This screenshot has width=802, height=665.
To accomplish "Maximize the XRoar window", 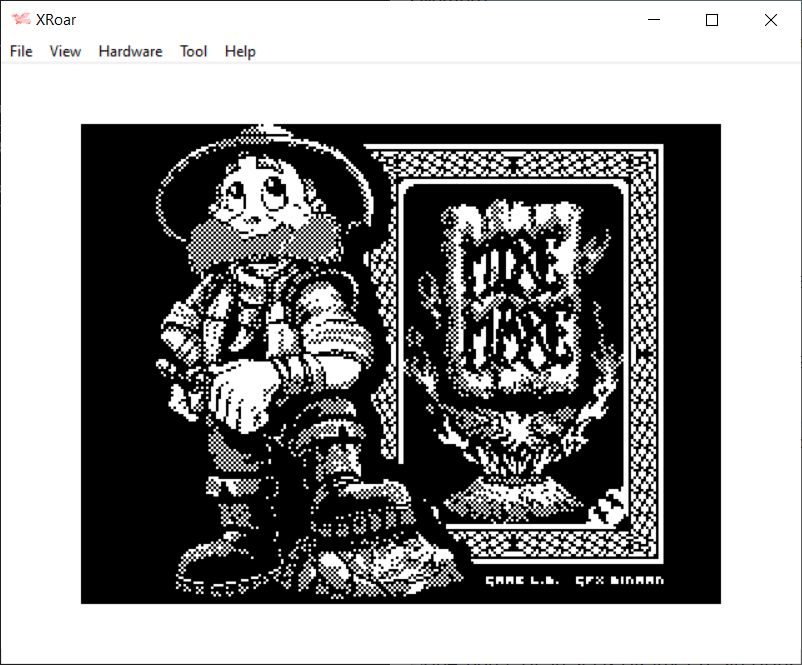I will (x=712, y=20).
